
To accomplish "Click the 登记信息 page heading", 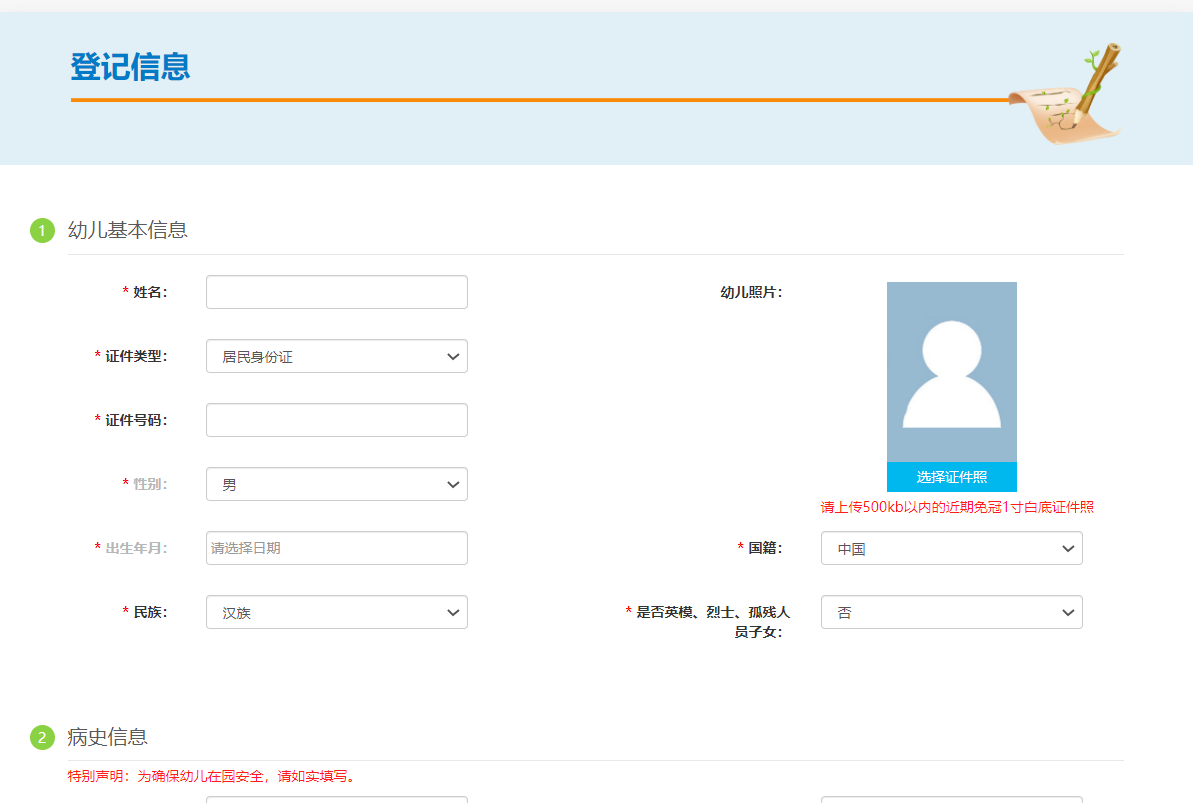I will 130,67.
